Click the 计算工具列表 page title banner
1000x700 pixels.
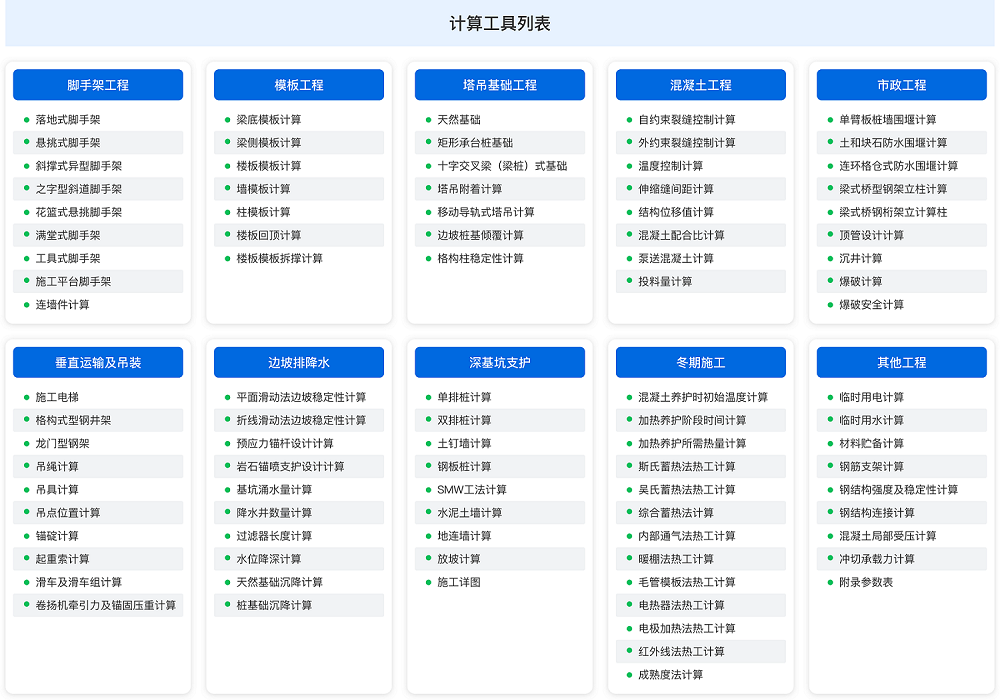point(500,24)
